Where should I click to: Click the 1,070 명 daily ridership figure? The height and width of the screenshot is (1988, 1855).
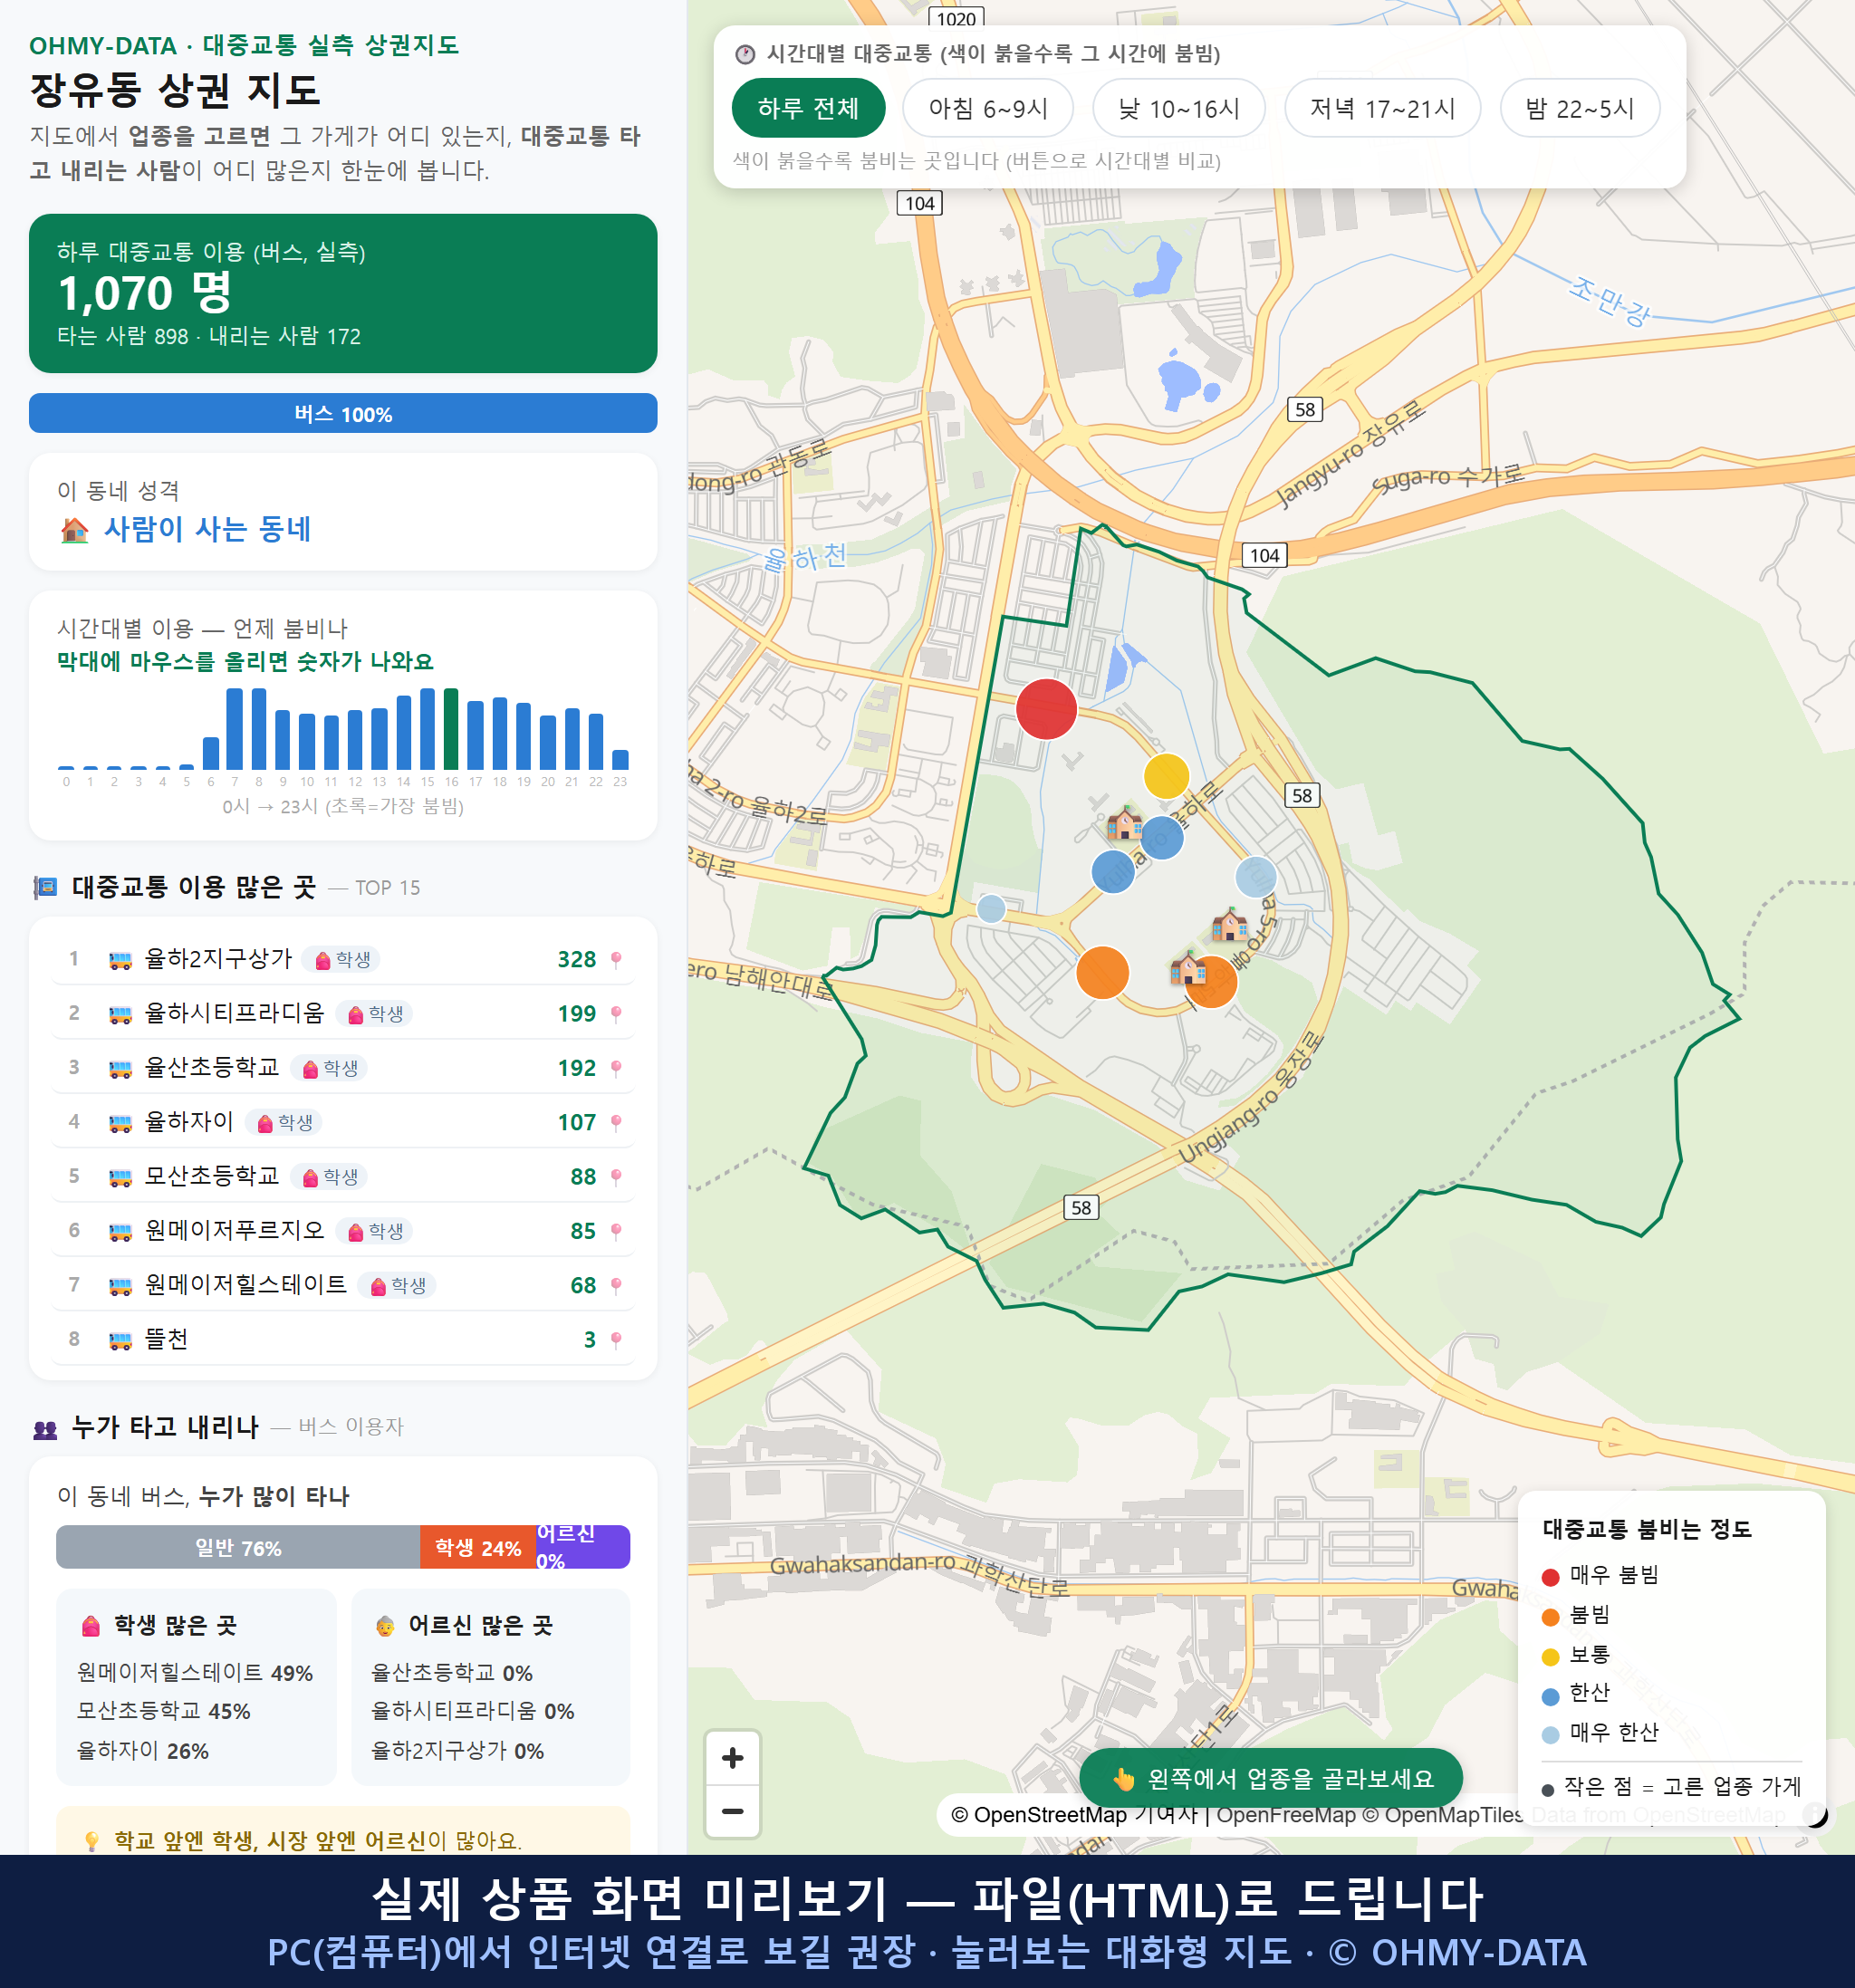(145, 293)
